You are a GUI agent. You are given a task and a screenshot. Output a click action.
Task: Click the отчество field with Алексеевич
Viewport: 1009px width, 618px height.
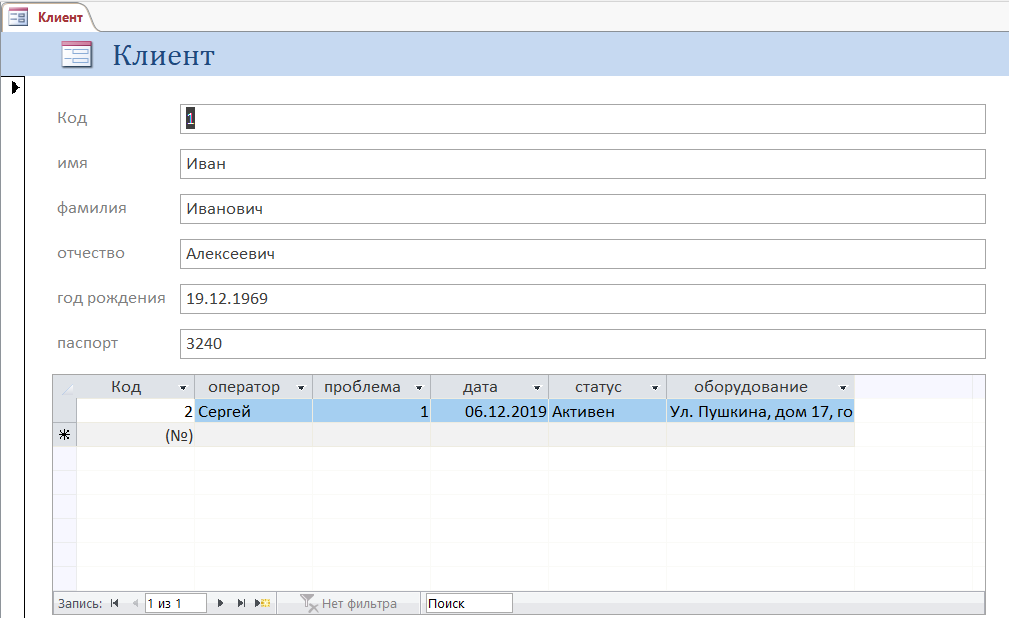pos(582,254)
